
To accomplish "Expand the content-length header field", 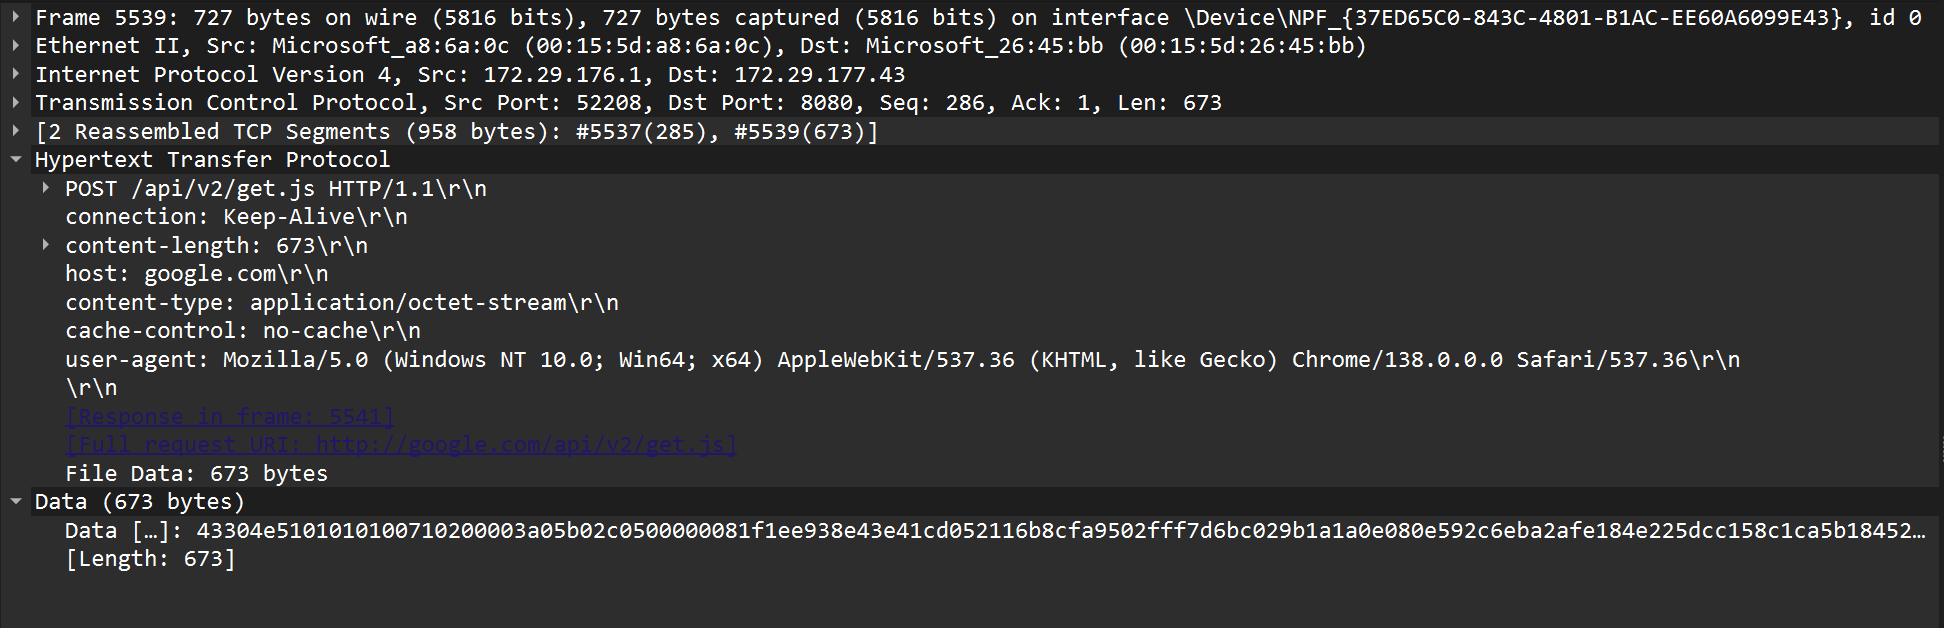I will [x=46, y=245].
